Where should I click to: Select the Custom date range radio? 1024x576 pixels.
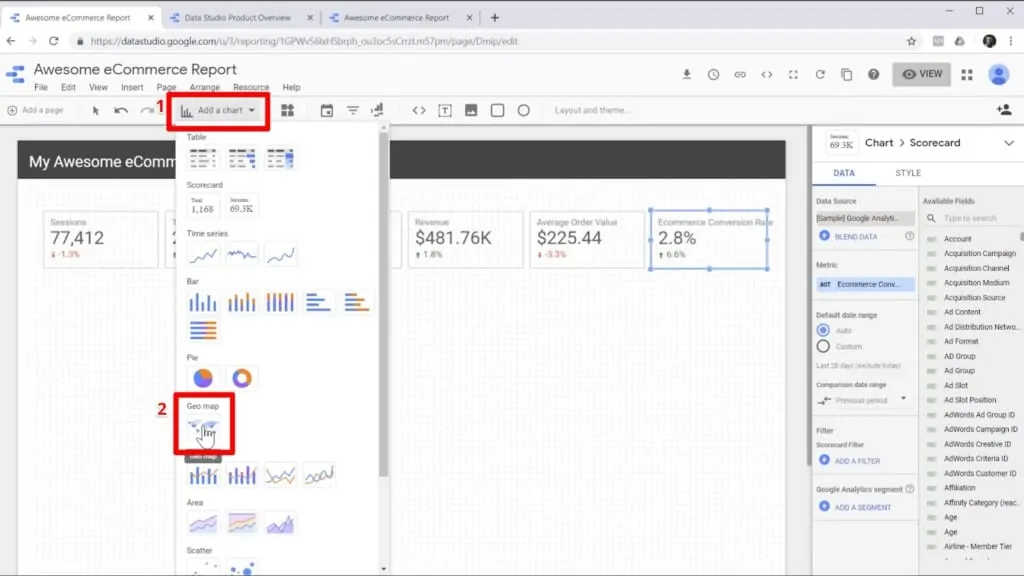[823, 346]
